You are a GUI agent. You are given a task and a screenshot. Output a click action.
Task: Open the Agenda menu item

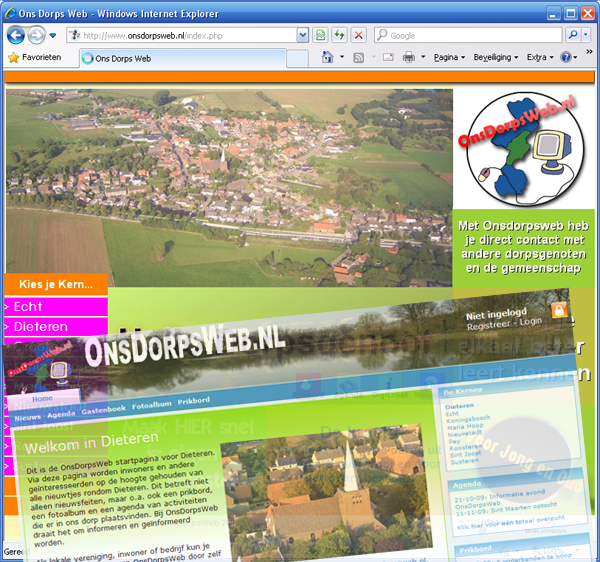pyautogui.click(x=61, y=414)
